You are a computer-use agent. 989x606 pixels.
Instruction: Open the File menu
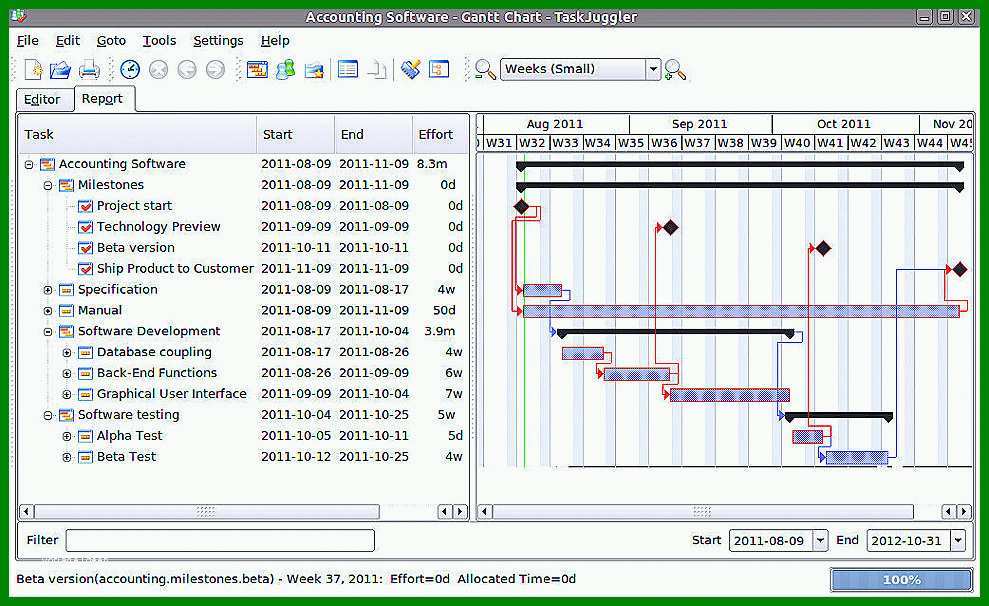click(x=27, y=40)
